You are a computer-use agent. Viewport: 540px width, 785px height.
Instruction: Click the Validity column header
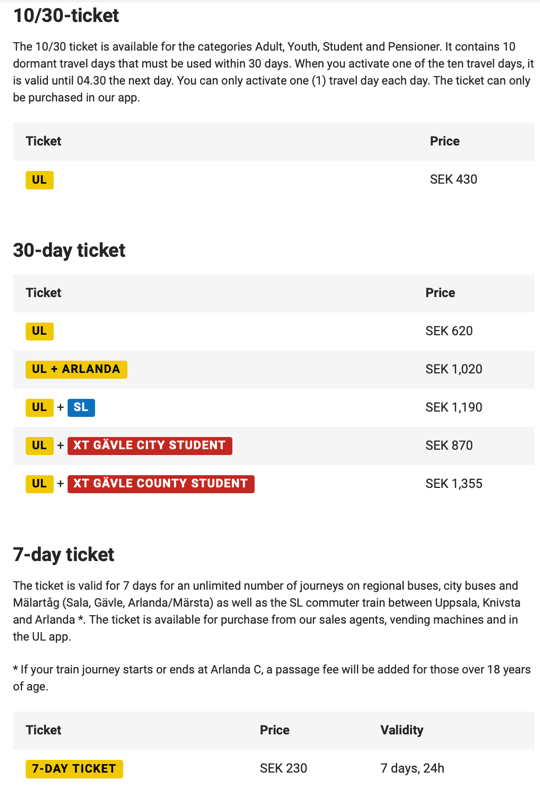pyautogui.click(x=402, y=730)
